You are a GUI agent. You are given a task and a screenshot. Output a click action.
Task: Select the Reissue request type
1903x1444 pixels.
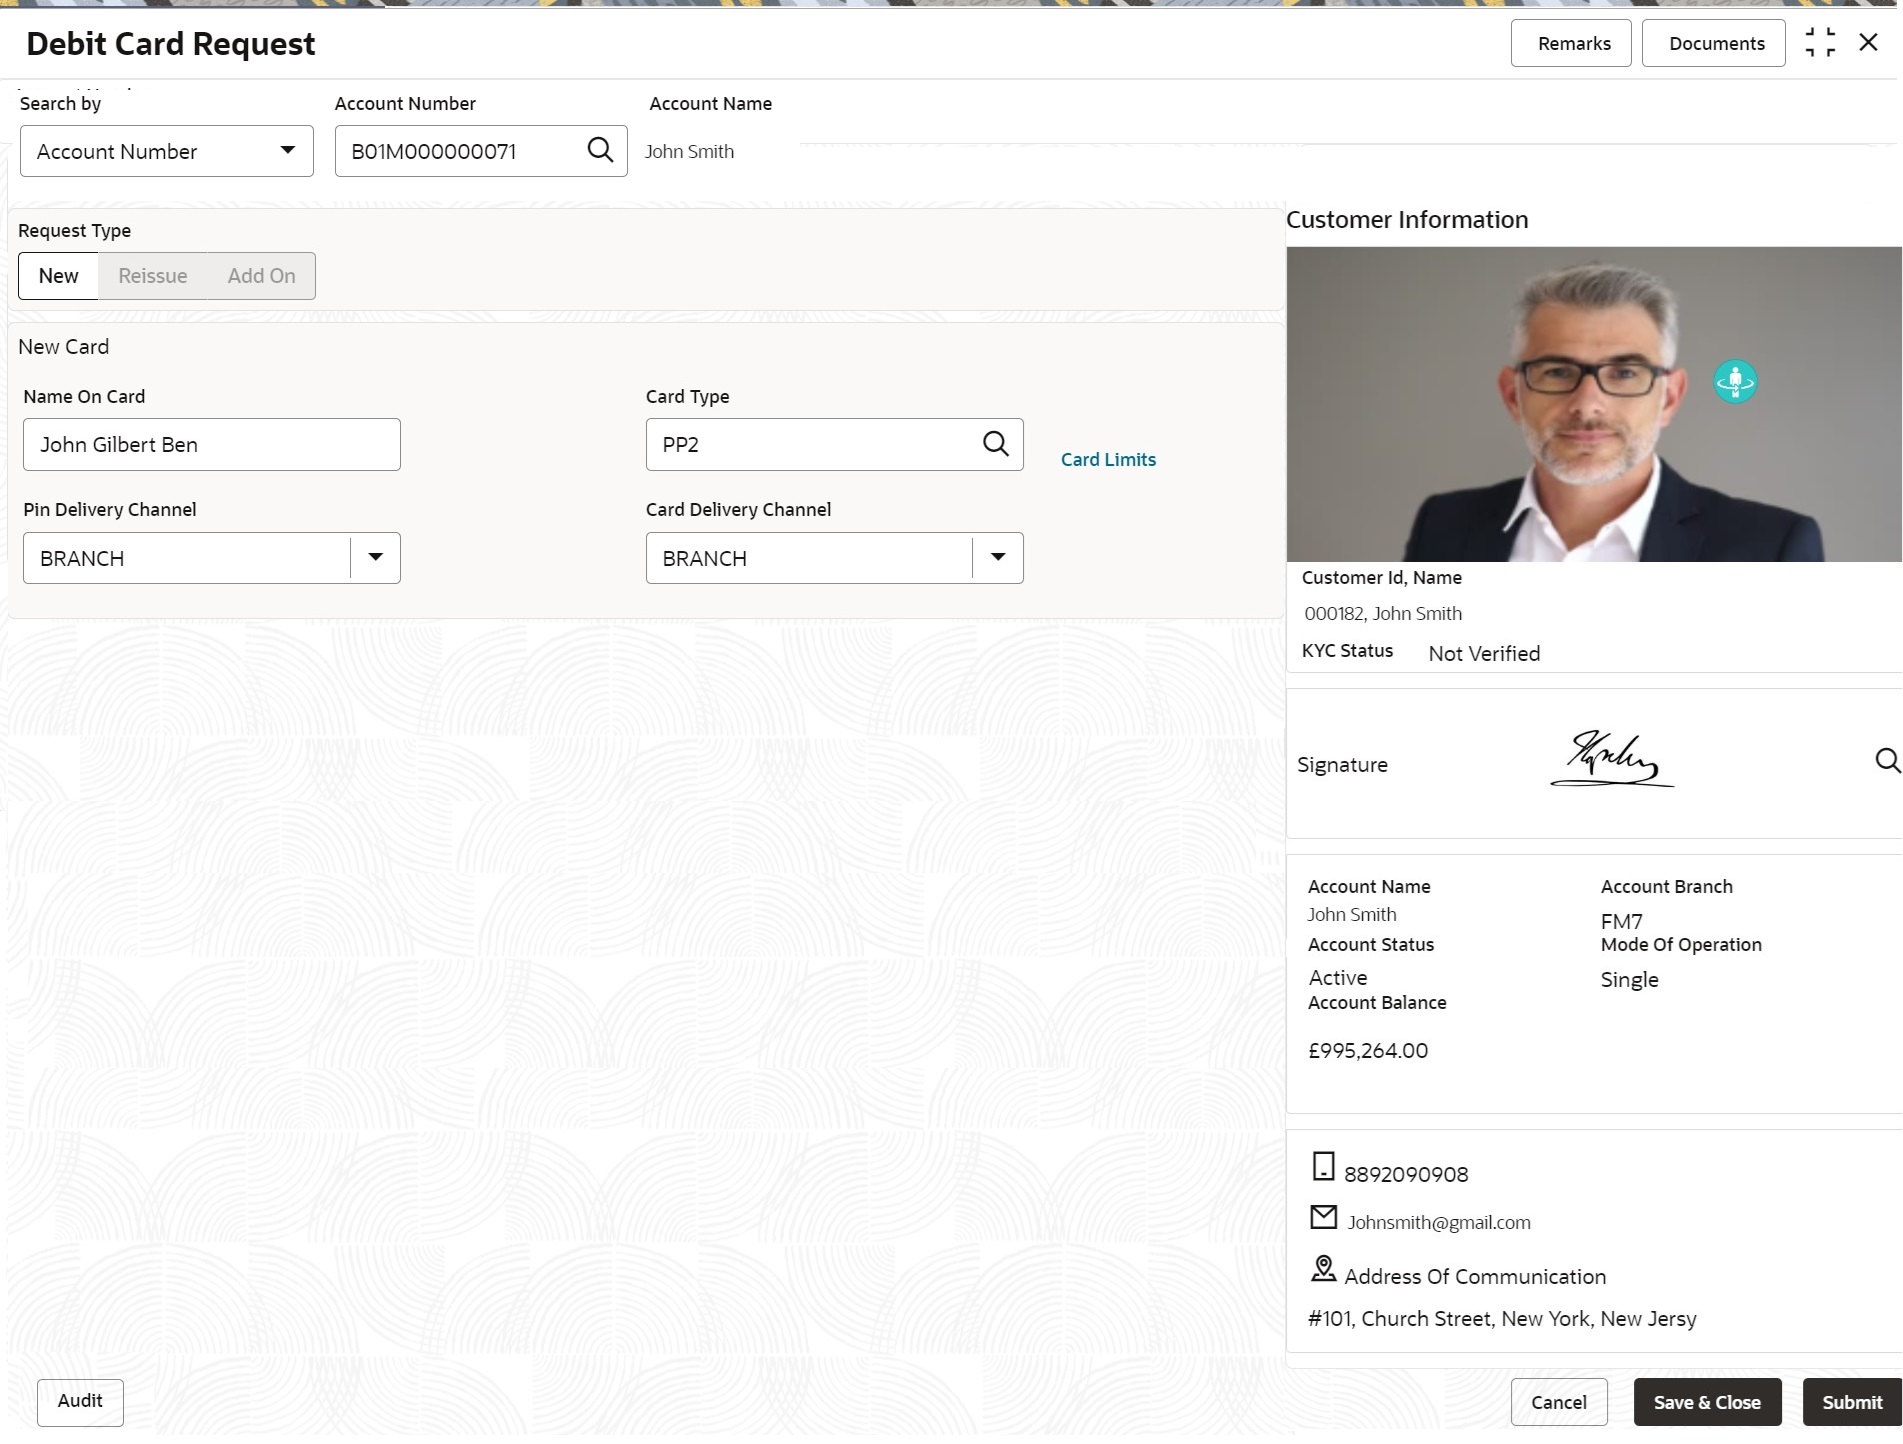coord(153,276)
